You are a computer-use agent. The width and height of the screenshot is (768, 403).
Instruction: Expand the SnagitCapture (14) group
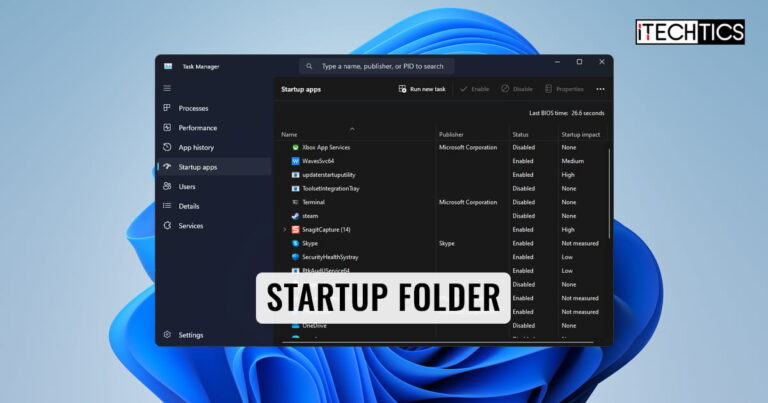click(284, 229)
